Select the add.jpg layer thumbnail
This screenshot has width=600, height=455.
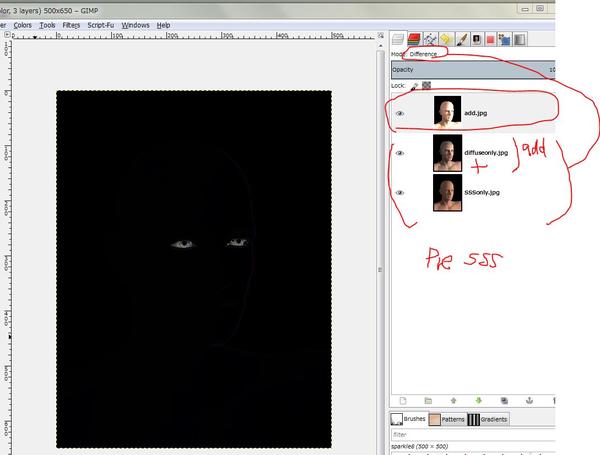pyautogui.click(x=447, y=113)
